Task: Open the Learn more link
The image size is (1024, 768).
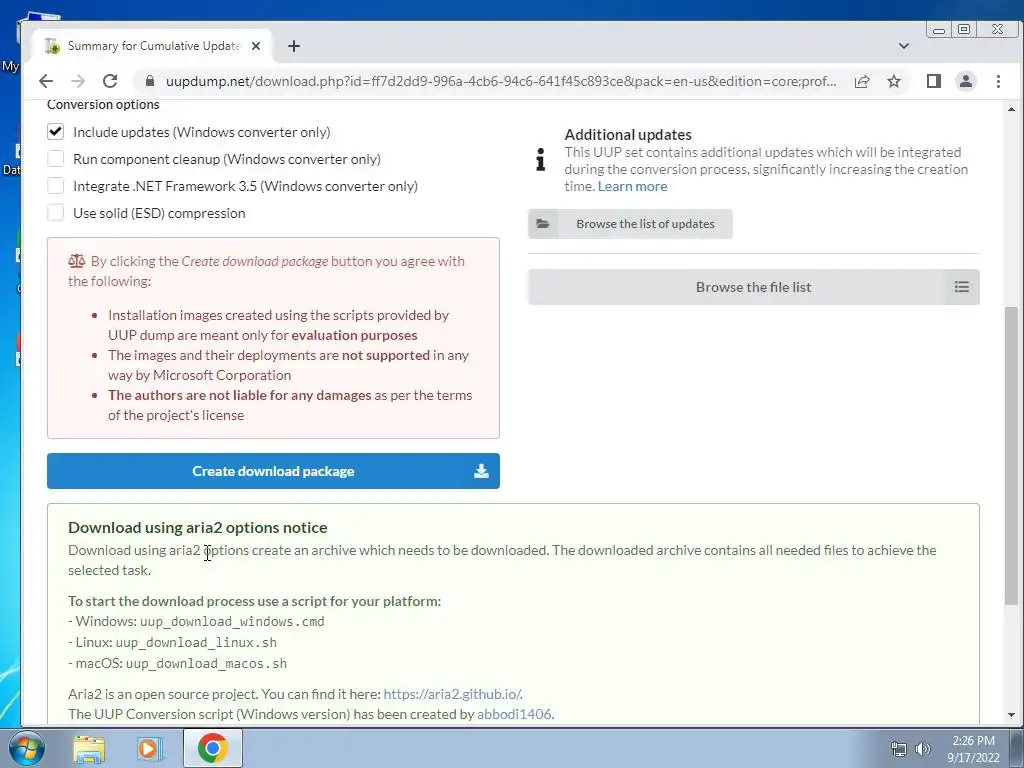Action: click(x=632, y=186)
